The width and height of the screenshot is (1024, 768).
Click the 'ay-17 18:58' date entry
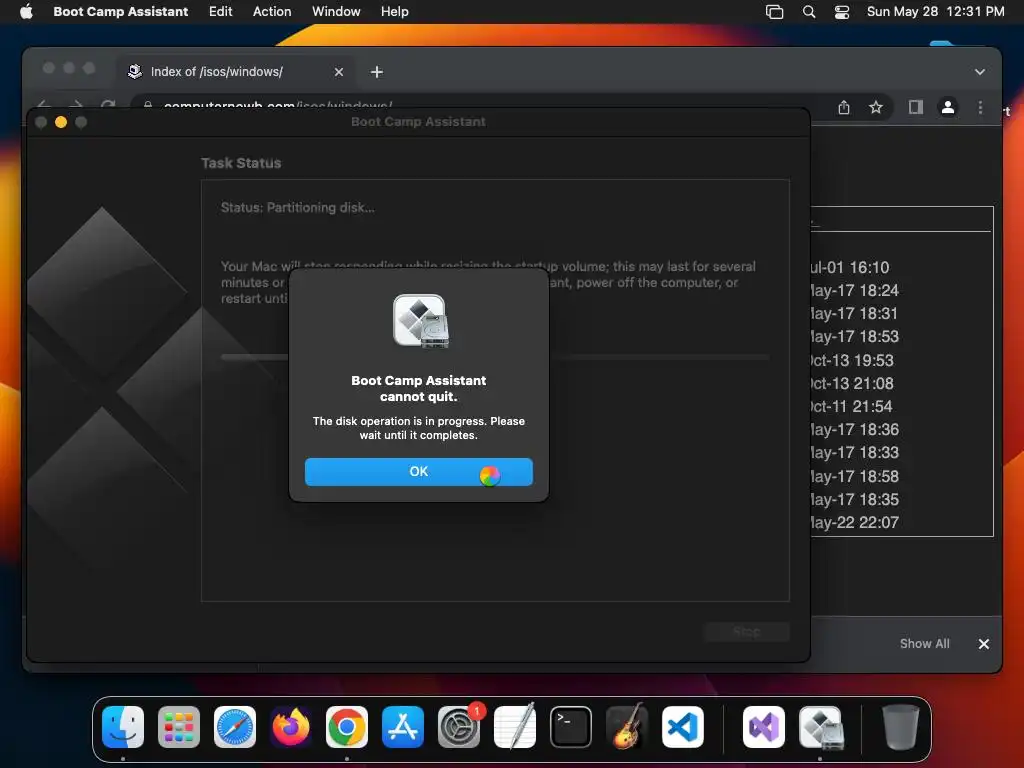pyautogui.click(x=854, y=476)
